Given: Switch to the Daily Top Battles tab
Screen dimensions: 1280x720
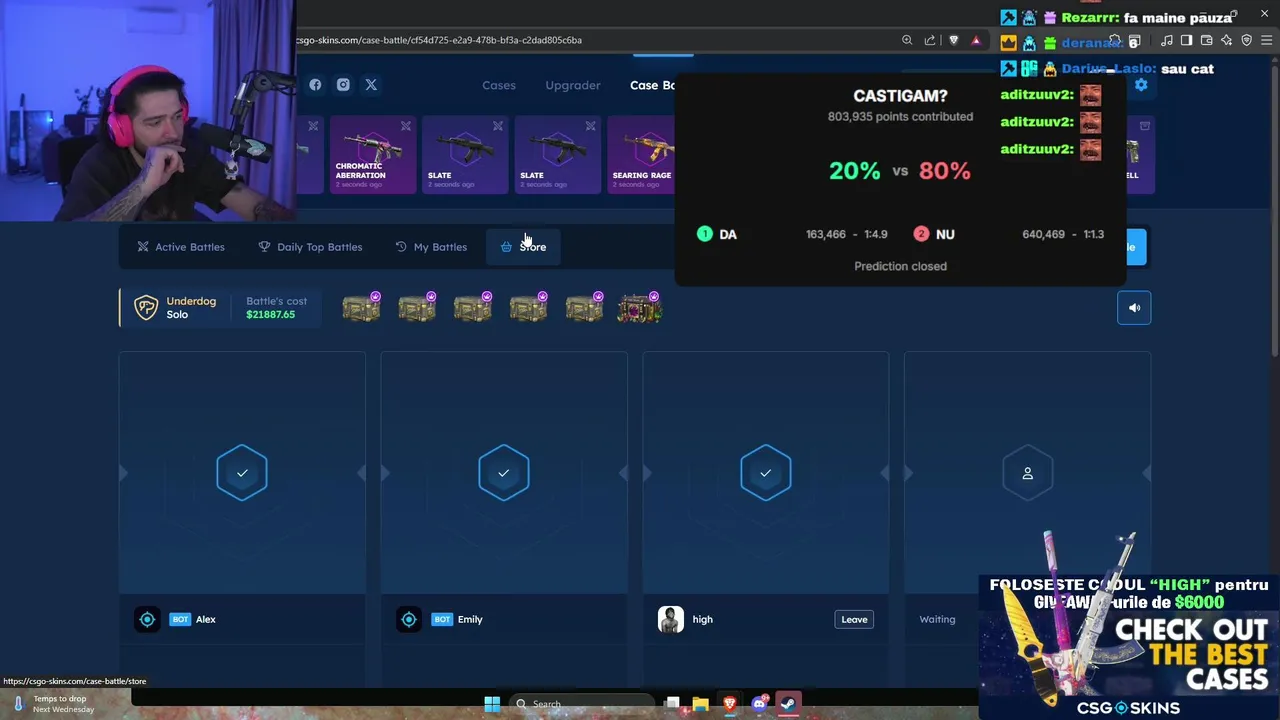Looking at the screenshot, I should point(310,247).
